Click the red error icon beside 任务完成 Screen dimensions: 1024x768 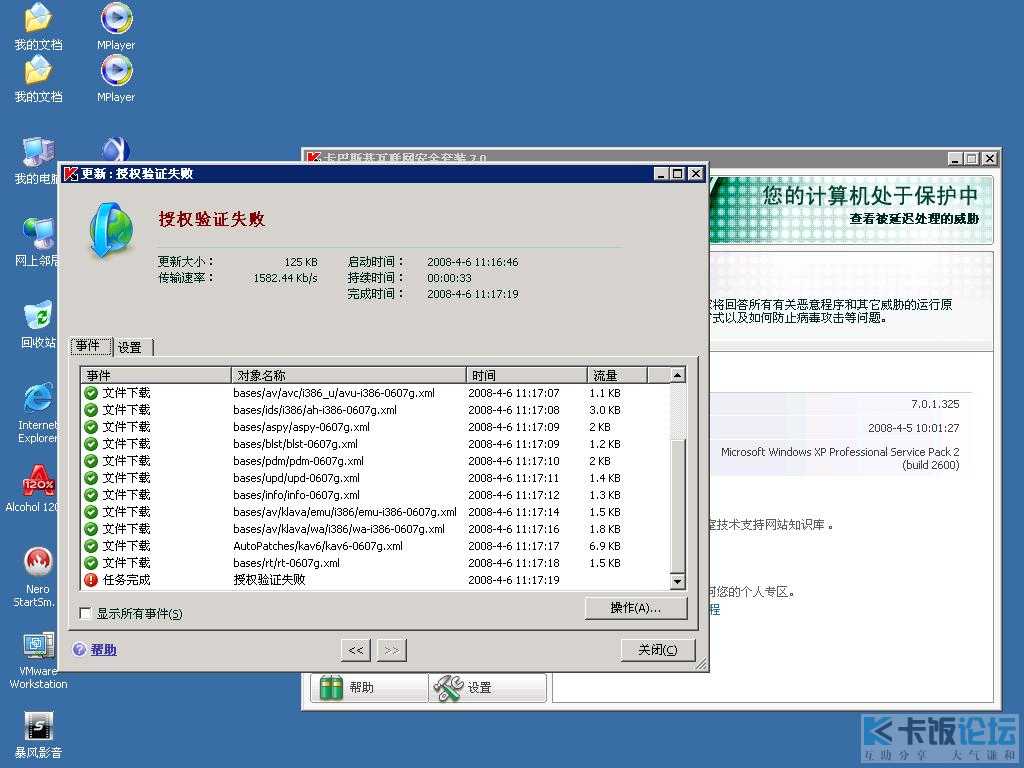(91, 579)
